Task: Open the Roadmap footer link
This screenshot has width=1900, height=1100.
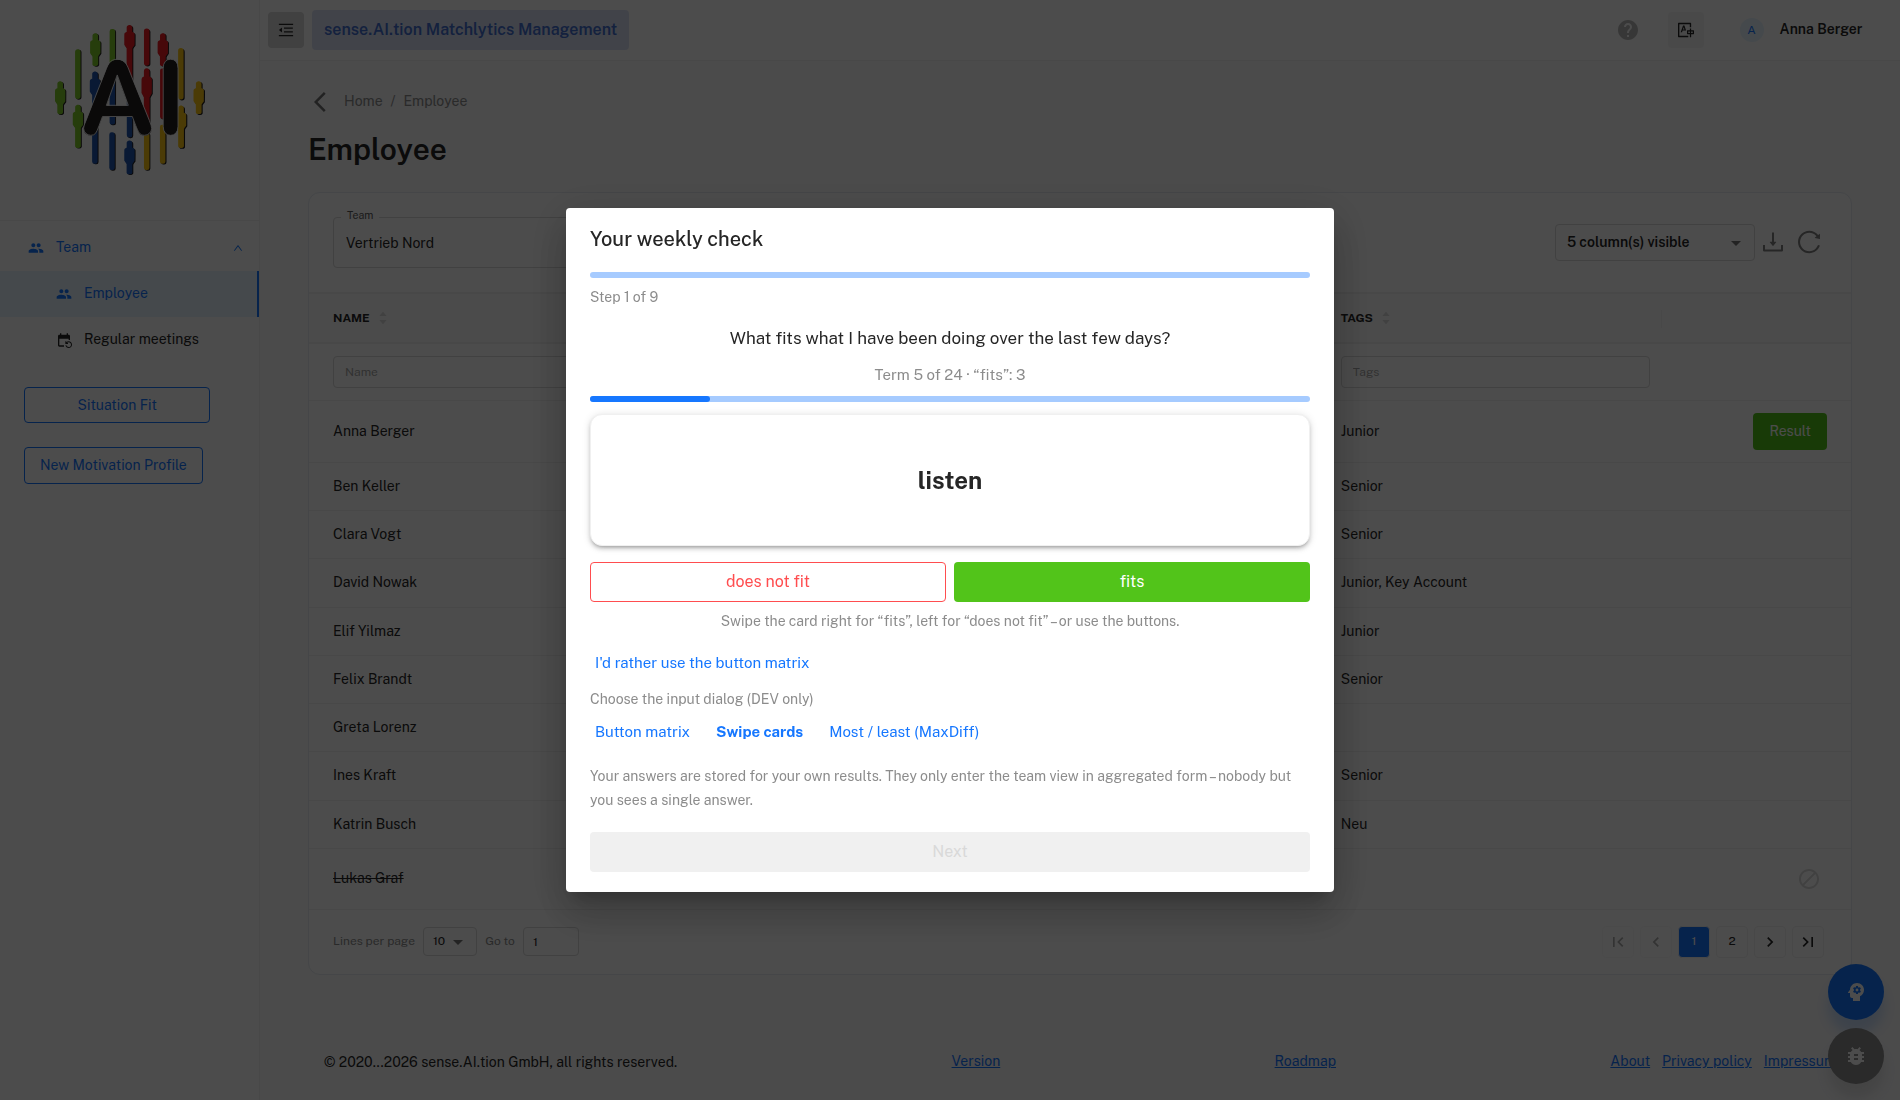Action: pyautogui.click(x=1305, y=1061)
